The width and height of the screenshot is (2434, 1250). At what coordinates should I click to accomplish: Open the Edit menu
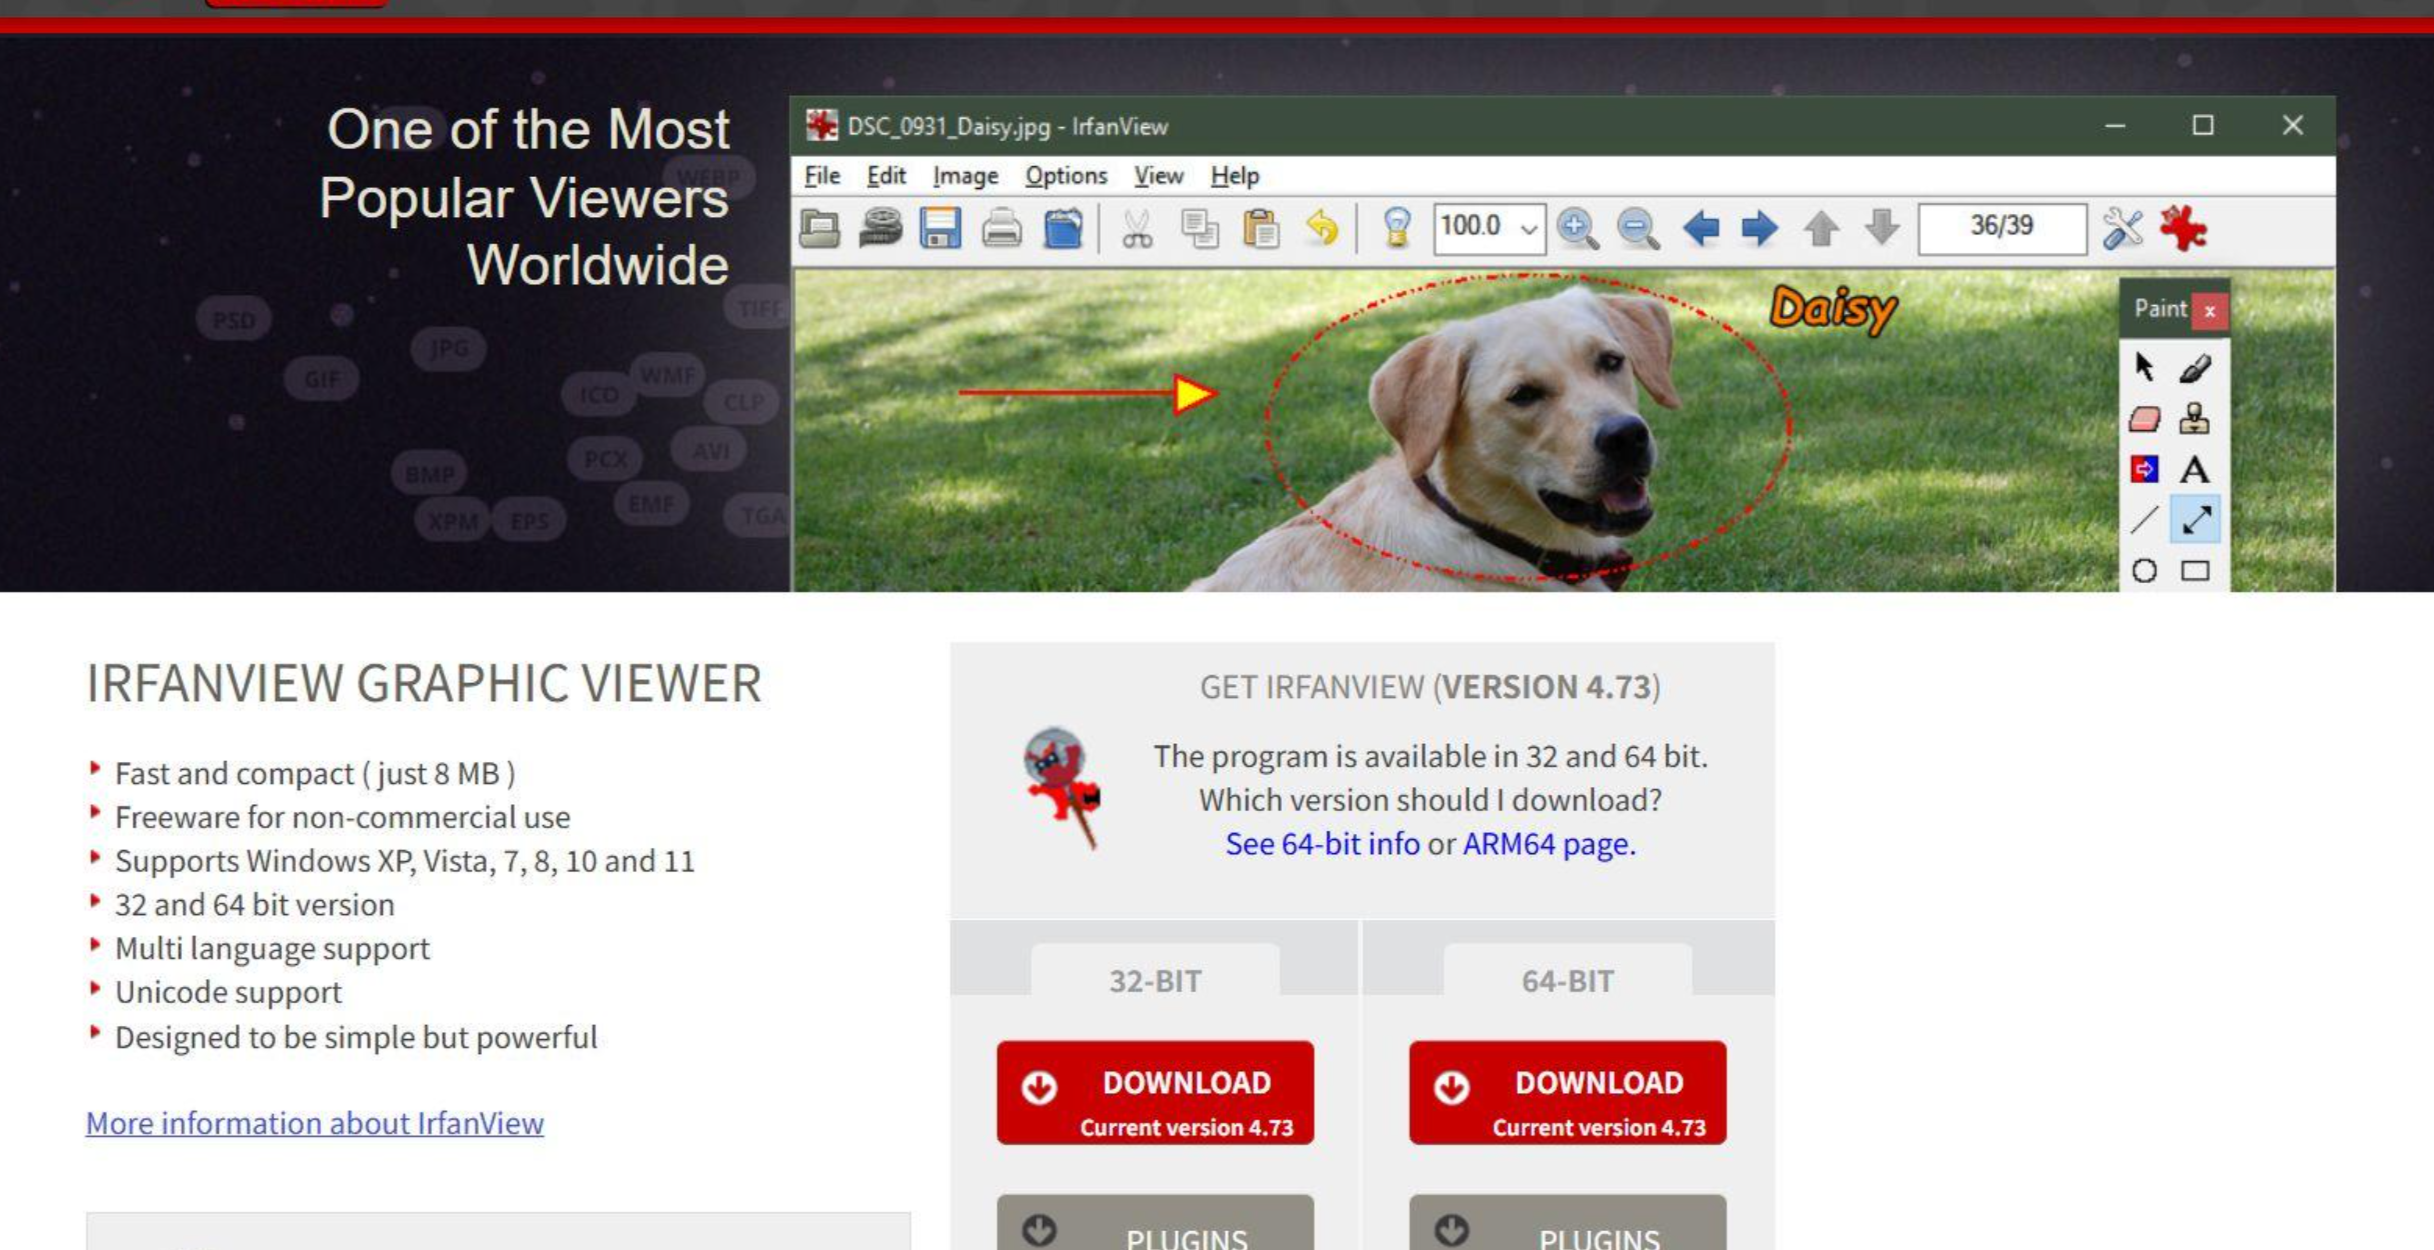(886, 176)
